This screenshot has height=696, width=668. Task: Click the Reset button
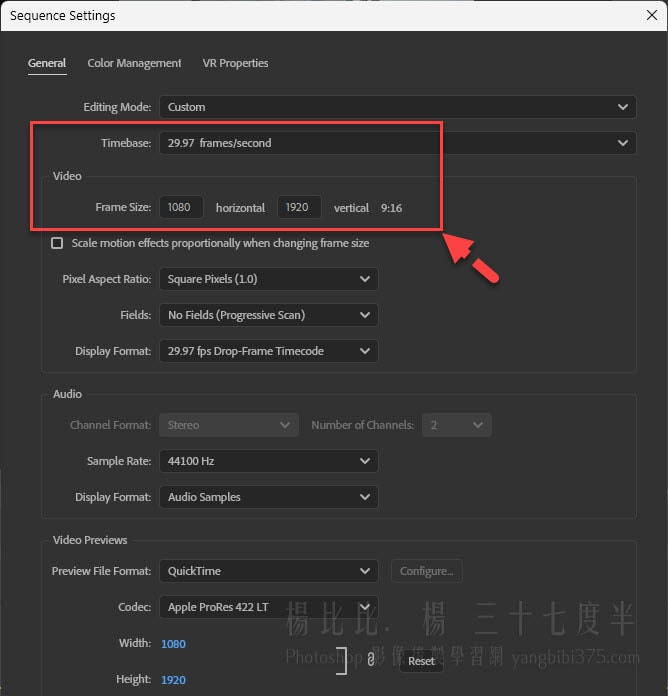[x=421, y=661]
